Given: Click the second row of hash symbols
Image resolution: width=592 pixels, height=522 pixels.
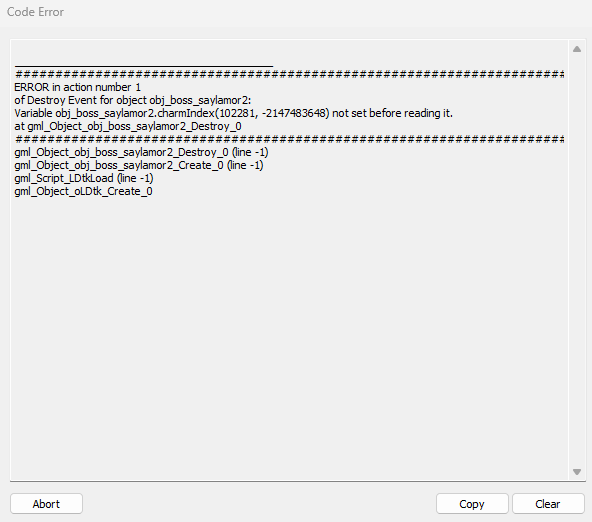Looking at the screenshot, I should [x=289, y=139].
